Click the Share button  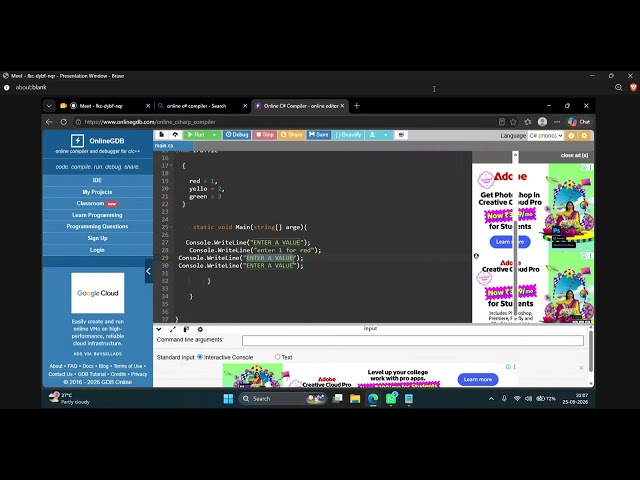click(291, 135)
